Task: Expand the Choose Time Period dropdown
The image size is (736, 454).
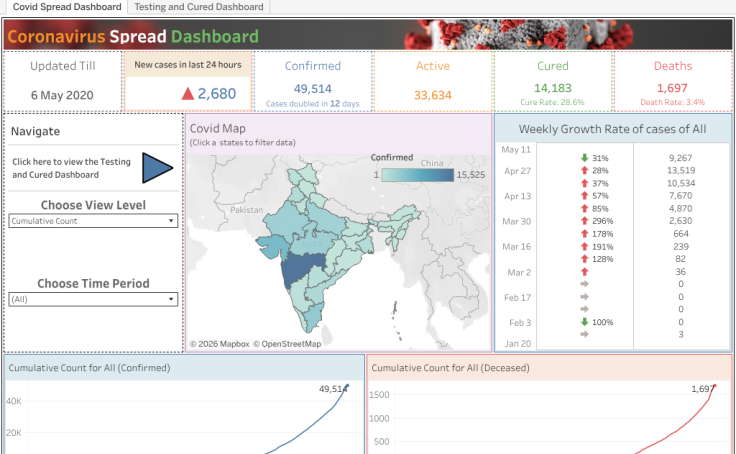Action: coord(94,299)
